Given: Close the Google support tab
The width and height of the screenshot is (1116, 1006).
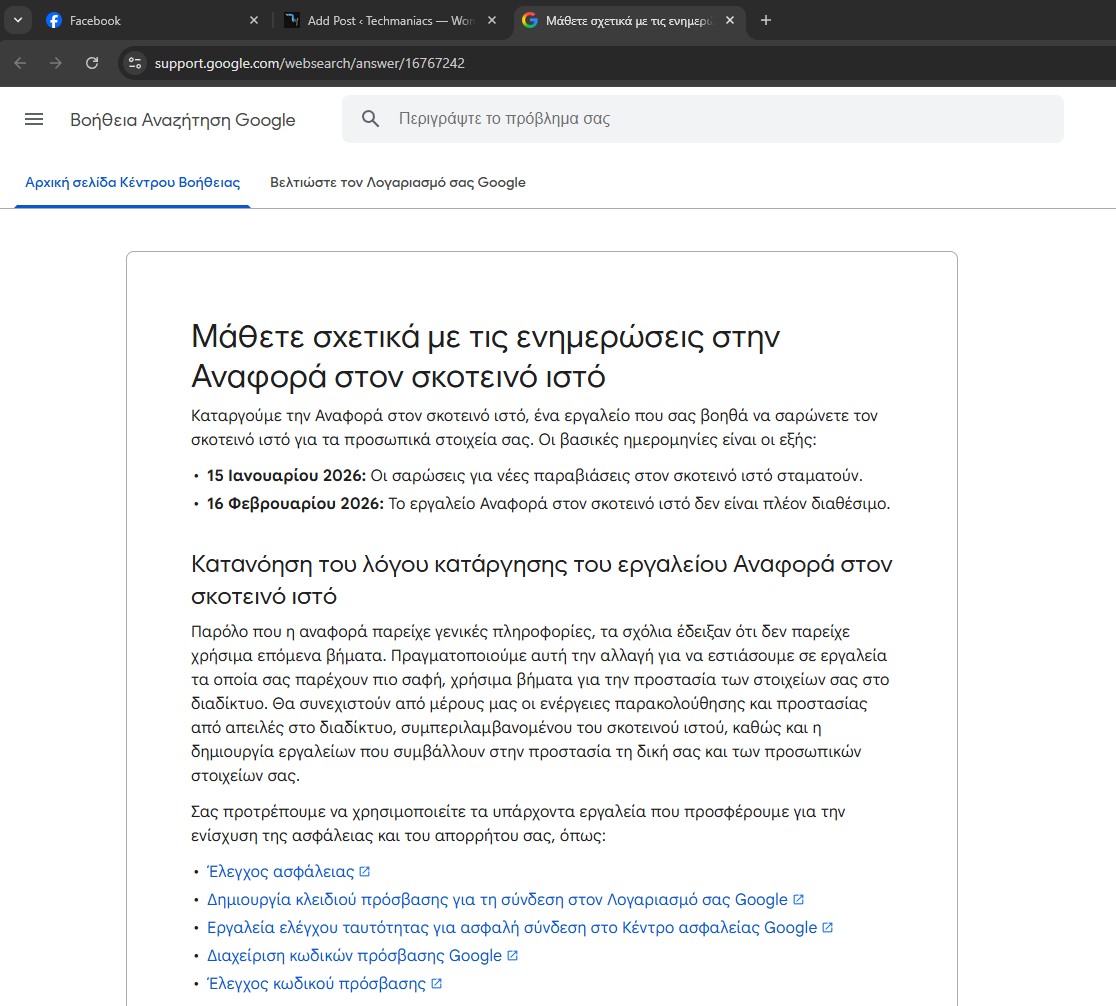Looking at the screenshot, I should pyautogui.click(x=730, y=20).
